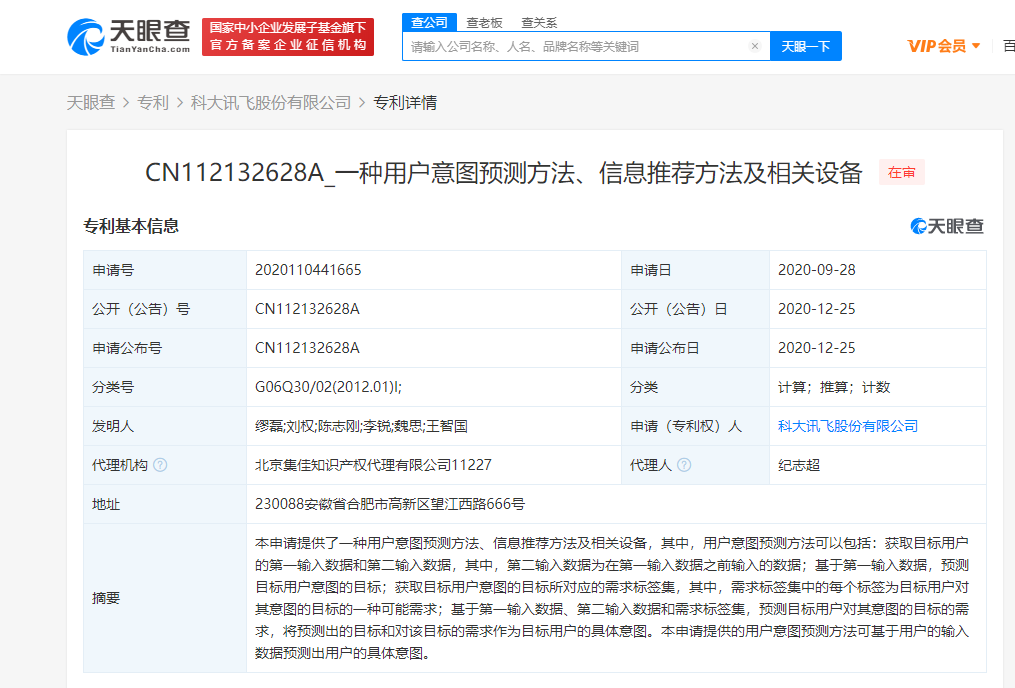Click the help icon next to 代理人

point(684,465)
